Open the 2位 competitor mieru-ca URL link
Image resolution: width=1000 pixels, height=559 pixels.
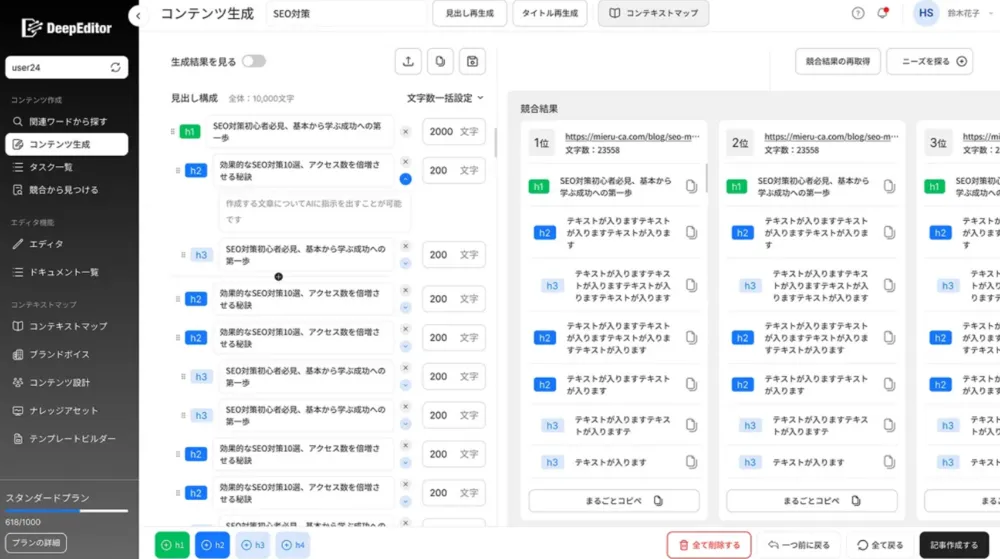831,136
